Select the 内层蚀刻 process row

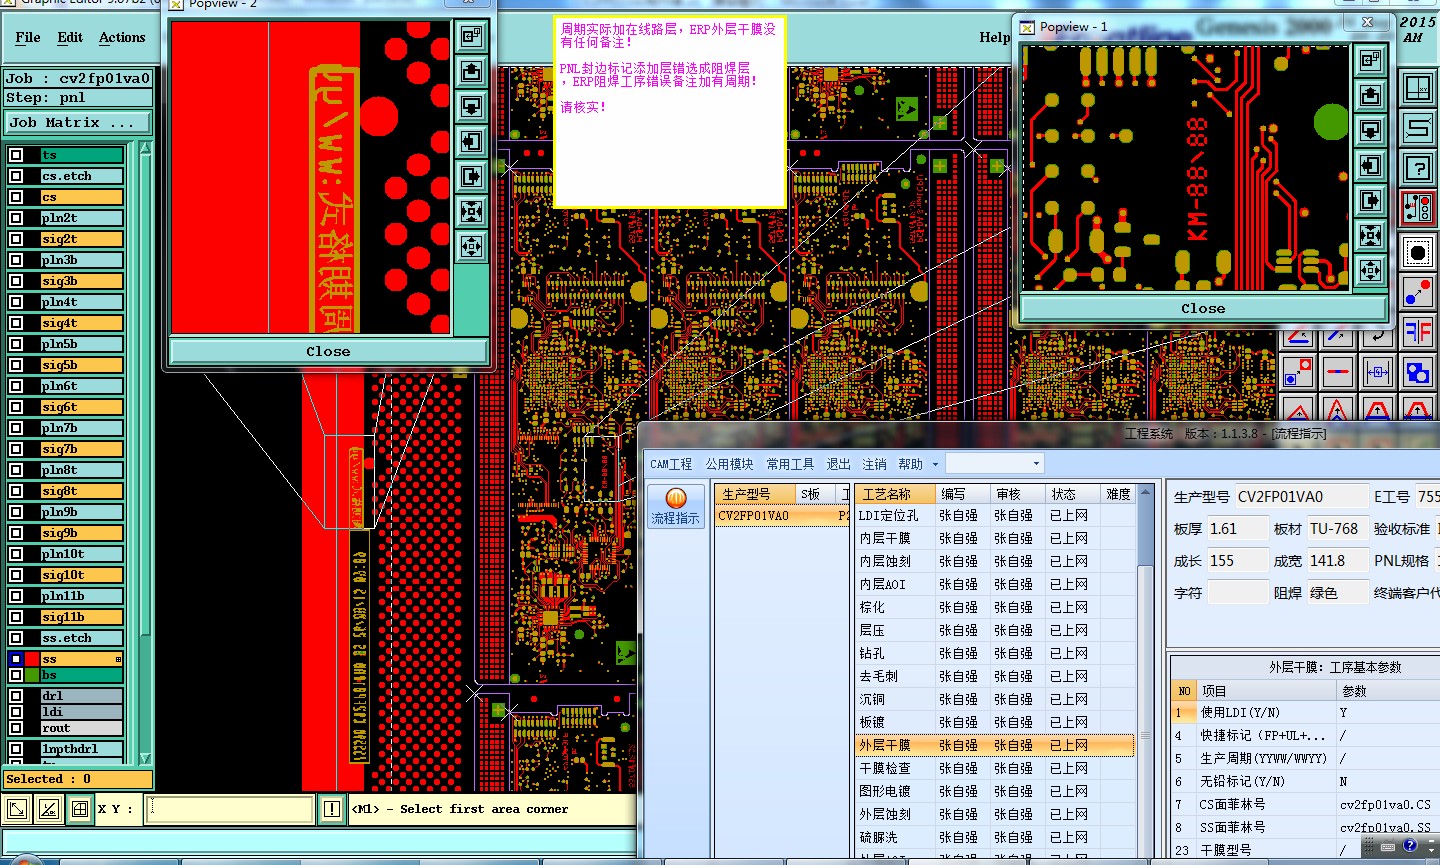pyautogui.click(x=995, y=561)
